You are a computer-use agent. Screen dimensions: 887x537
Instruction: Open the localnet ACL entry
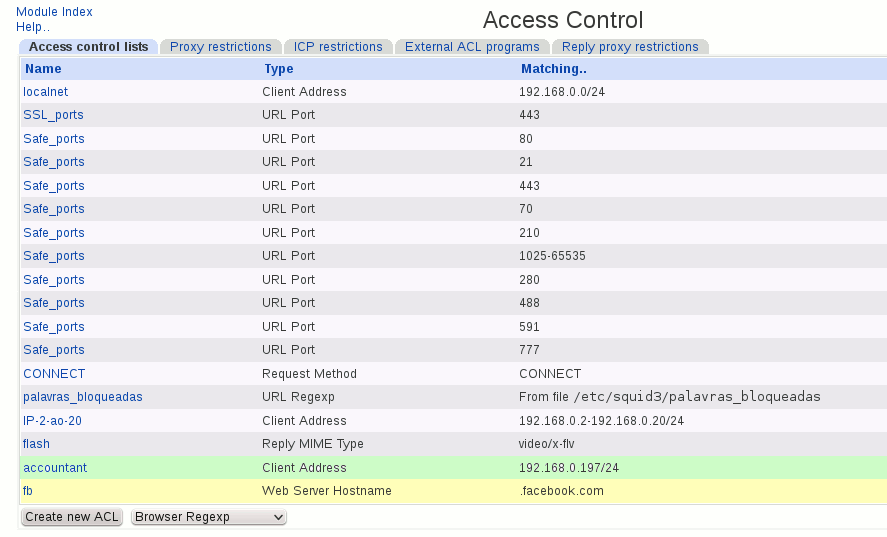pyautogui.click(x=46, y=92)
